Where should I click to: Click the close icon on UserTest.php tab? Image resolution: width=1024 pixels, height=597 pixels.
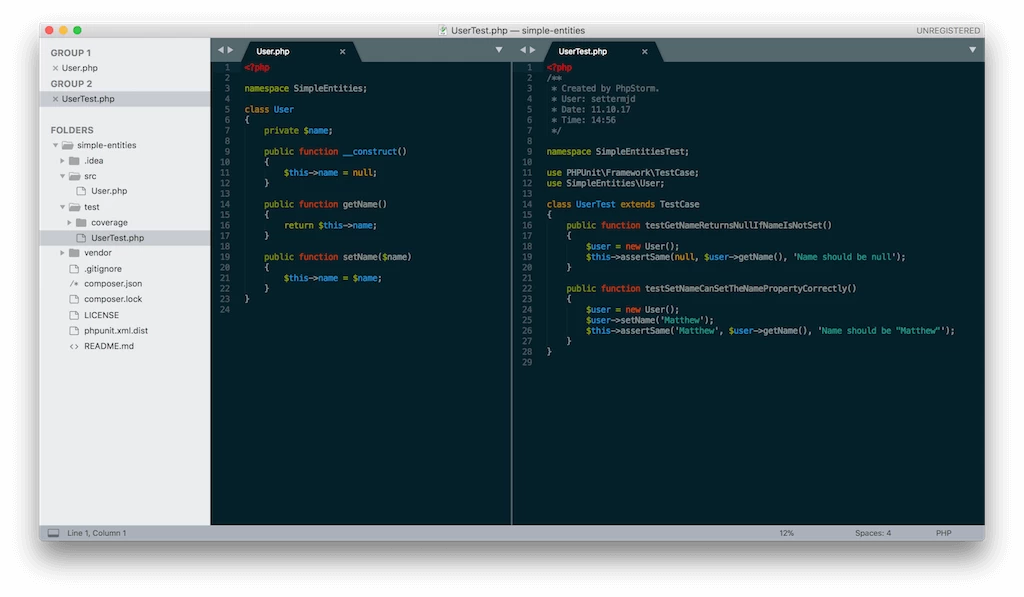point(644,51)
